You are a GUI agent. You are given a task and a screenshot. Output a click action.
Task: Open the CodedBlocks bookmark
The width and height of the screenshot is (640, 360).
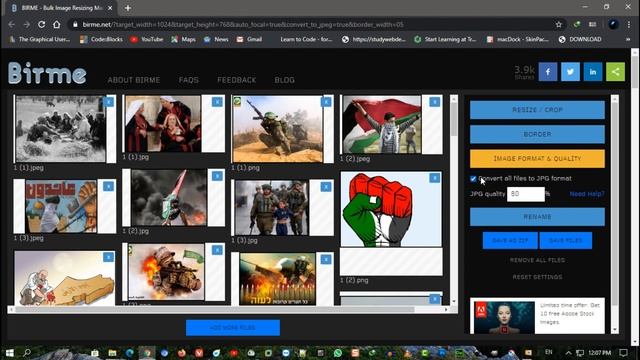101,39
